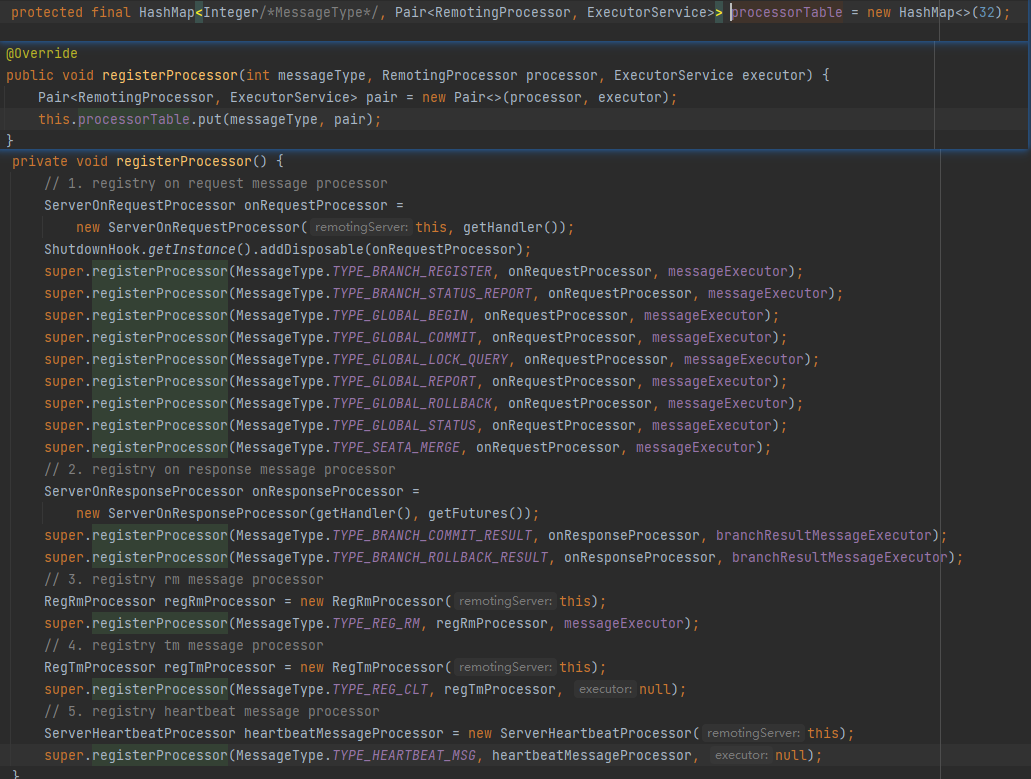Click the 'onResponseProcessor =' variable declaration
The image size is (1031, 779).
click(335, 492)
